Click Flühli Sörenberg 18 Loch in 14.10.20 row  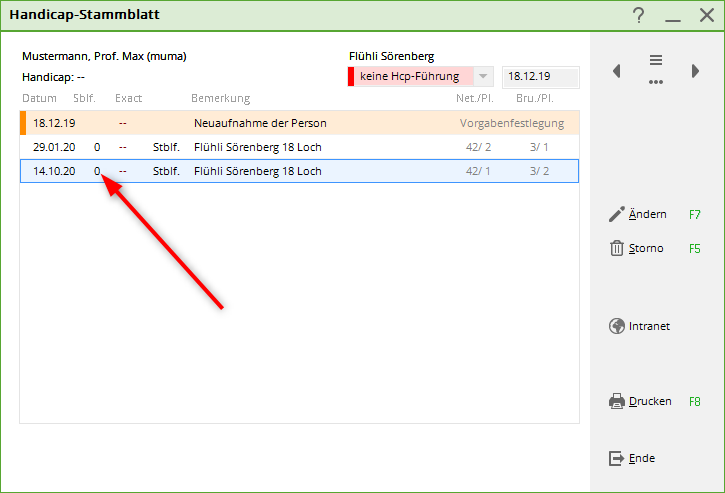[258, 171]
